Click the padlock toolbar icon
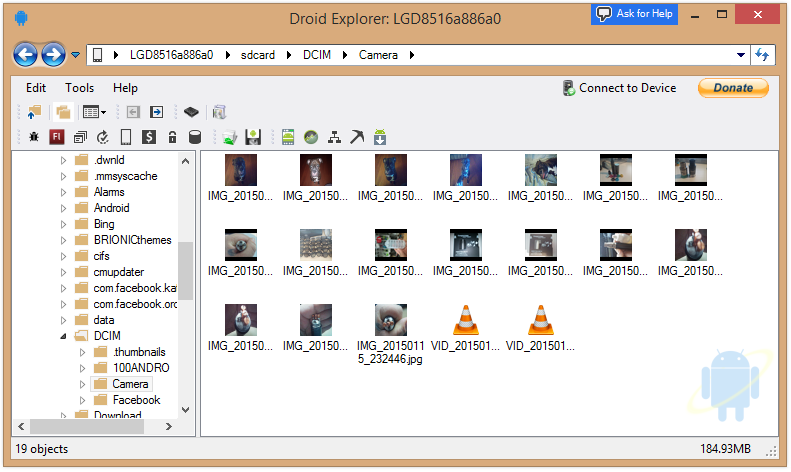Viewport: 791px width, 472px height. click(173, 137)
